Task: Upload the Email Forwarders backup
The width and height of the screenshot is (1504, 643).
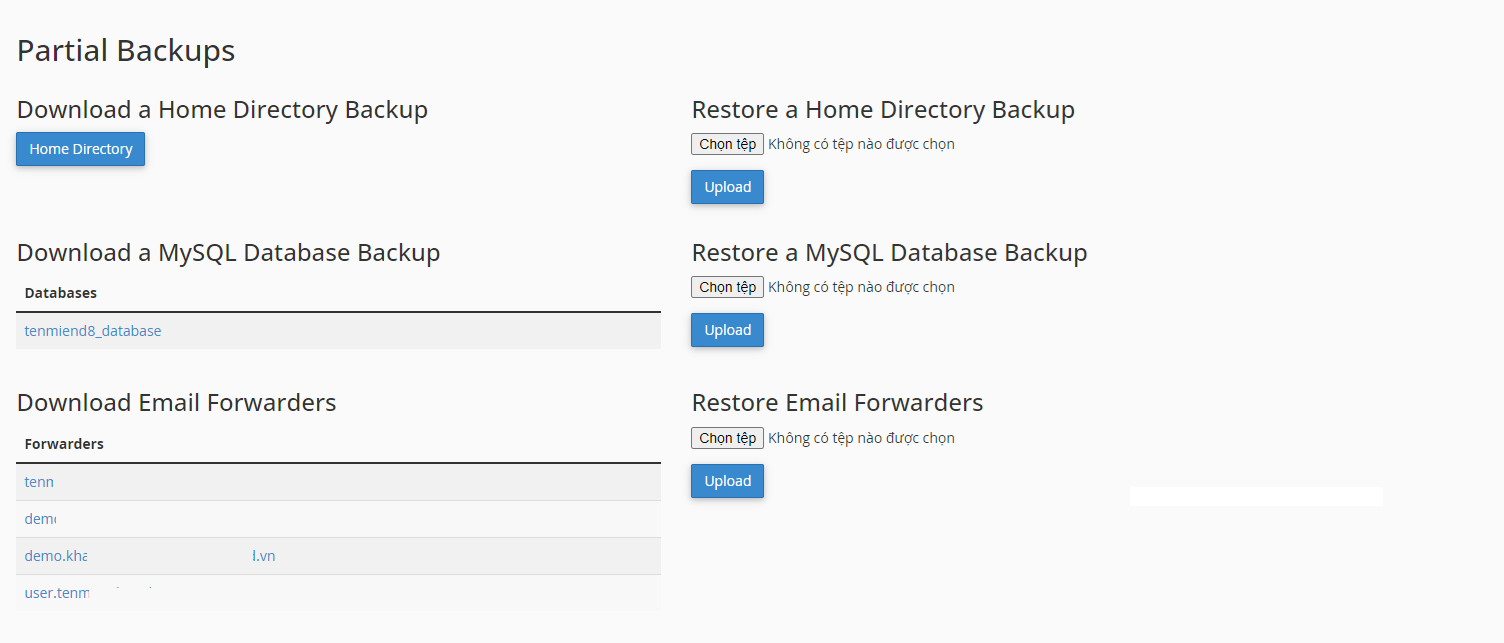Action: [x=727, y=481]
